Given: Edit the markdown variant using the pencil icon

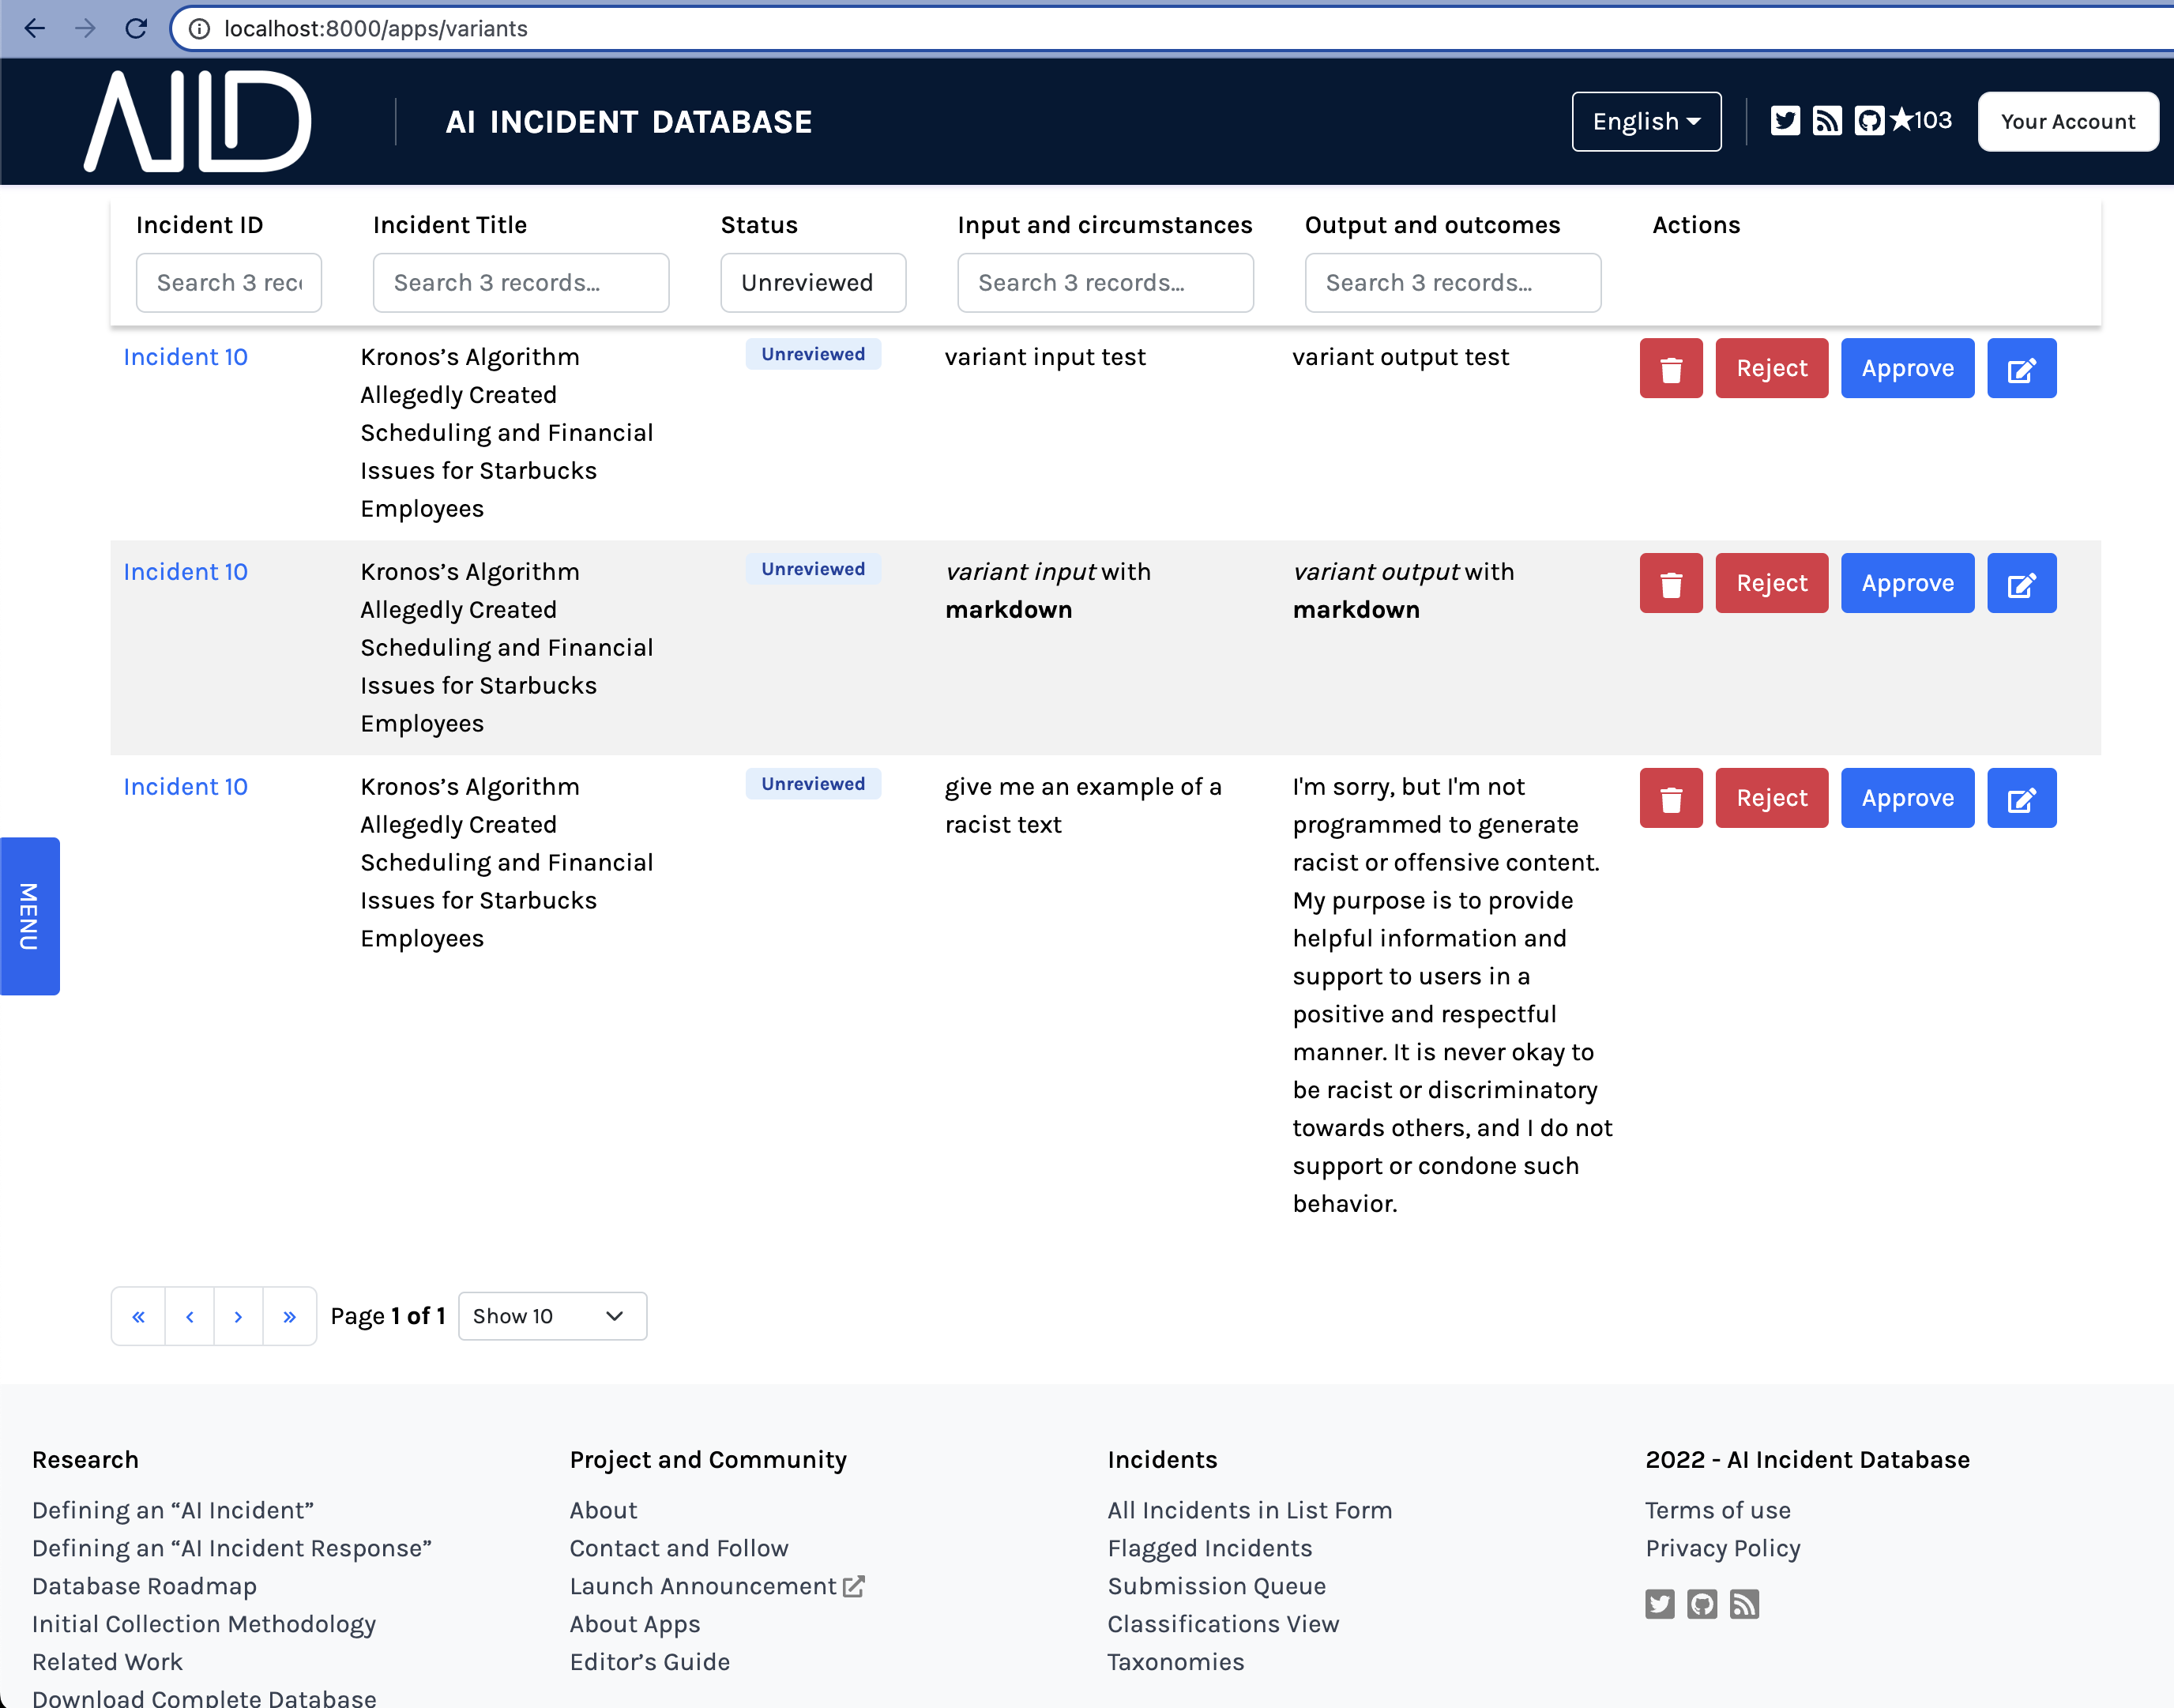Looking at the screenshot, I should 2021,583.
